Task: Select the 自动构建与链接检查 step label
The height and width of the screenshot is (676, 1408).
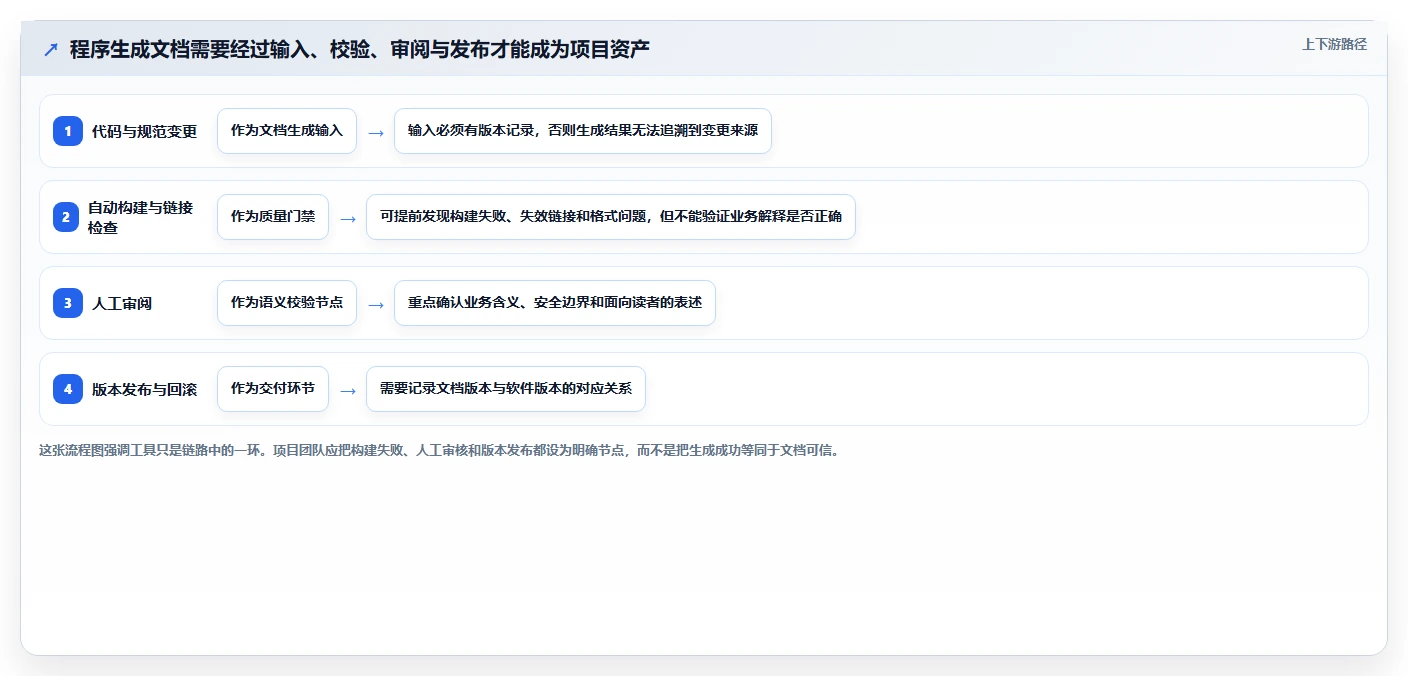Action: (x=141, y=217)
